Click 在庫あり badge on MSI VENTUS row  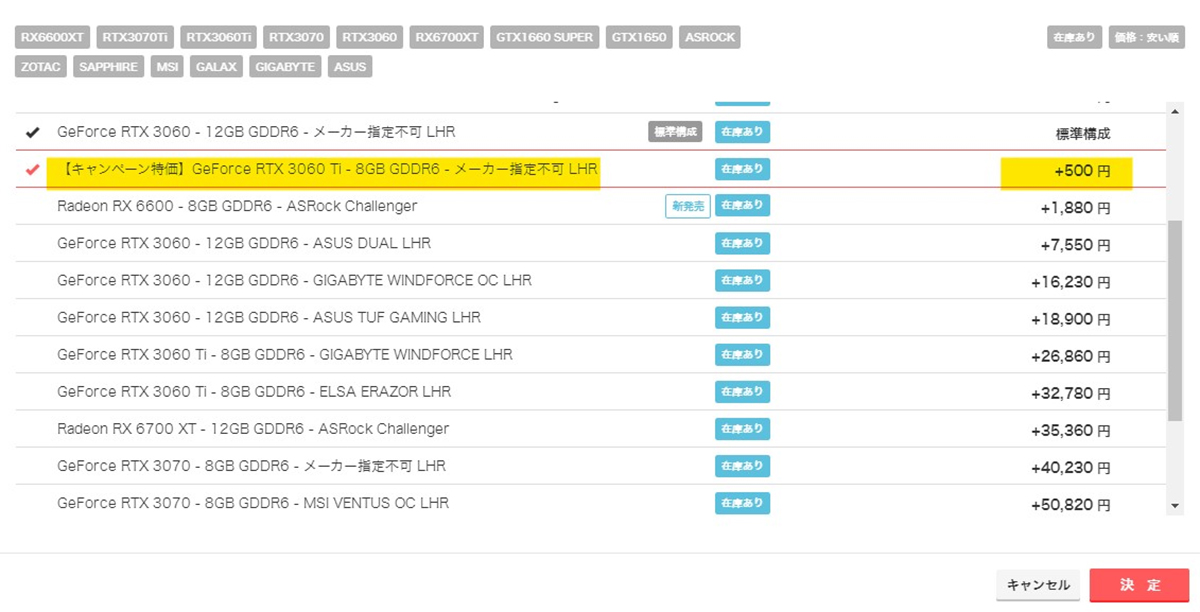click(x=742, y=502)
